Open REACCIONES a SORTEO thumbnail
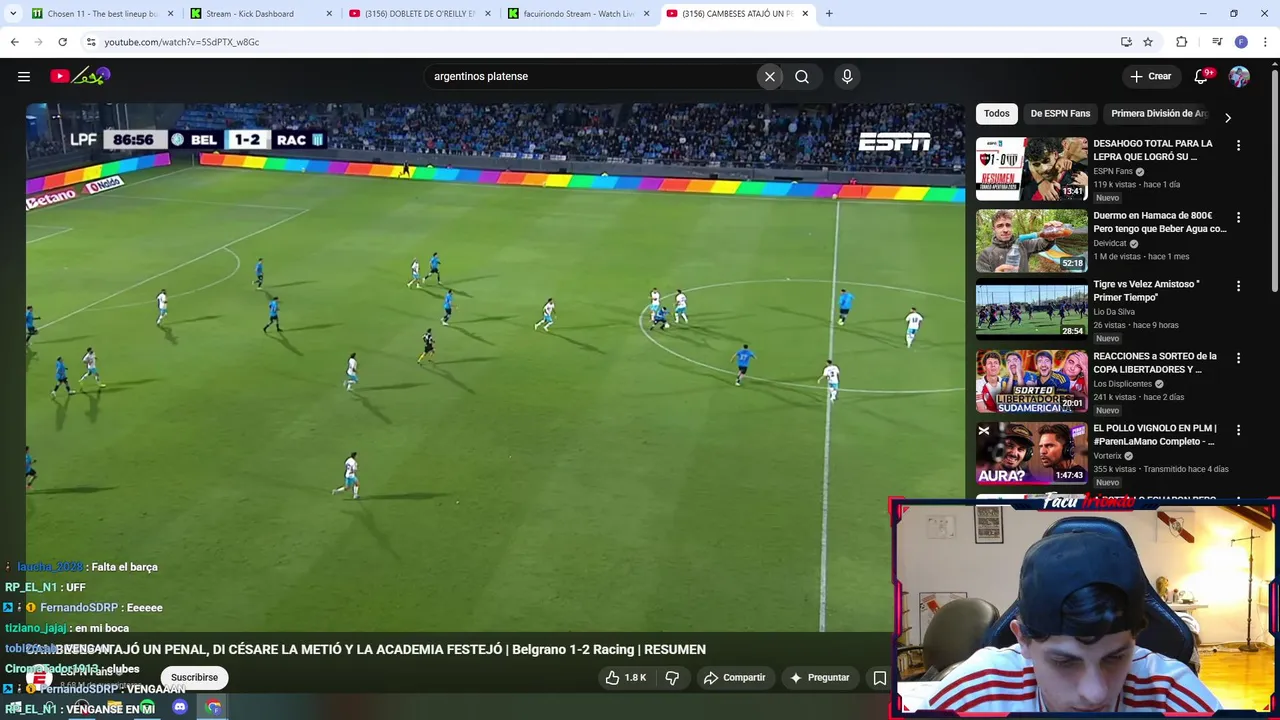1280x720 pixels. (x=1031, y=381)
